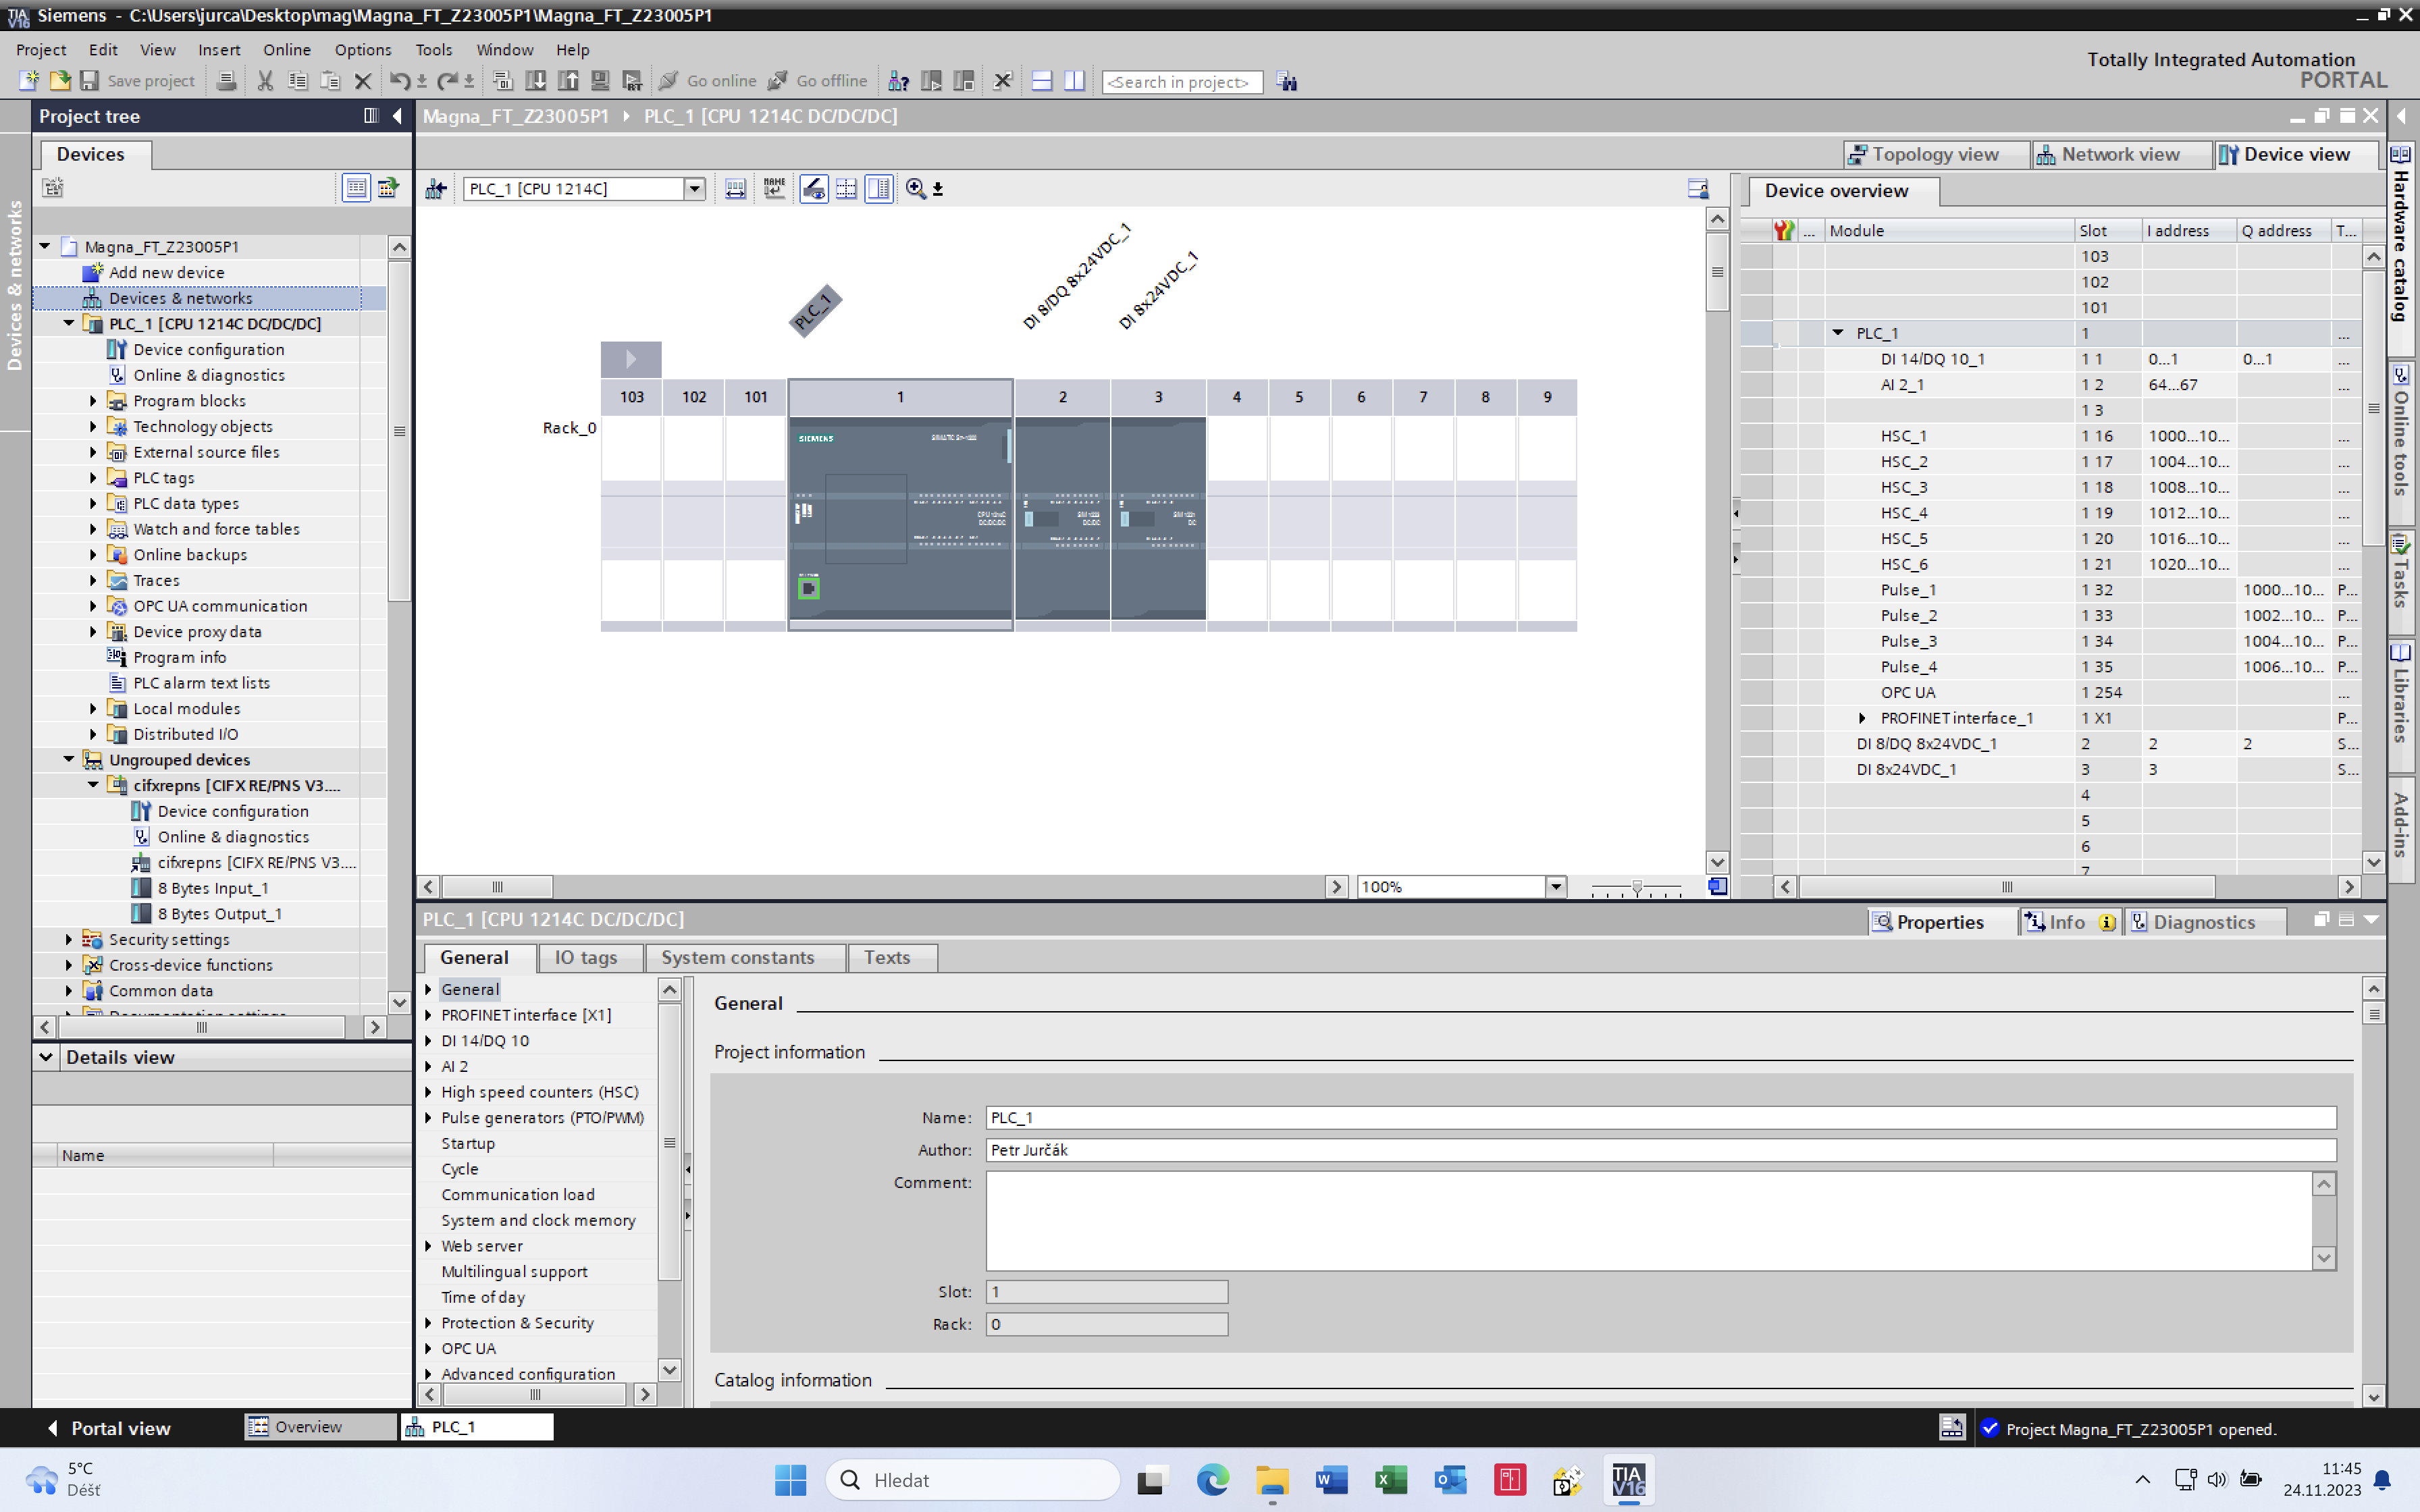The width and height of the screenshot is (2420, 1512).
Task: Click the Go offline button
Action: coord(818,81)
